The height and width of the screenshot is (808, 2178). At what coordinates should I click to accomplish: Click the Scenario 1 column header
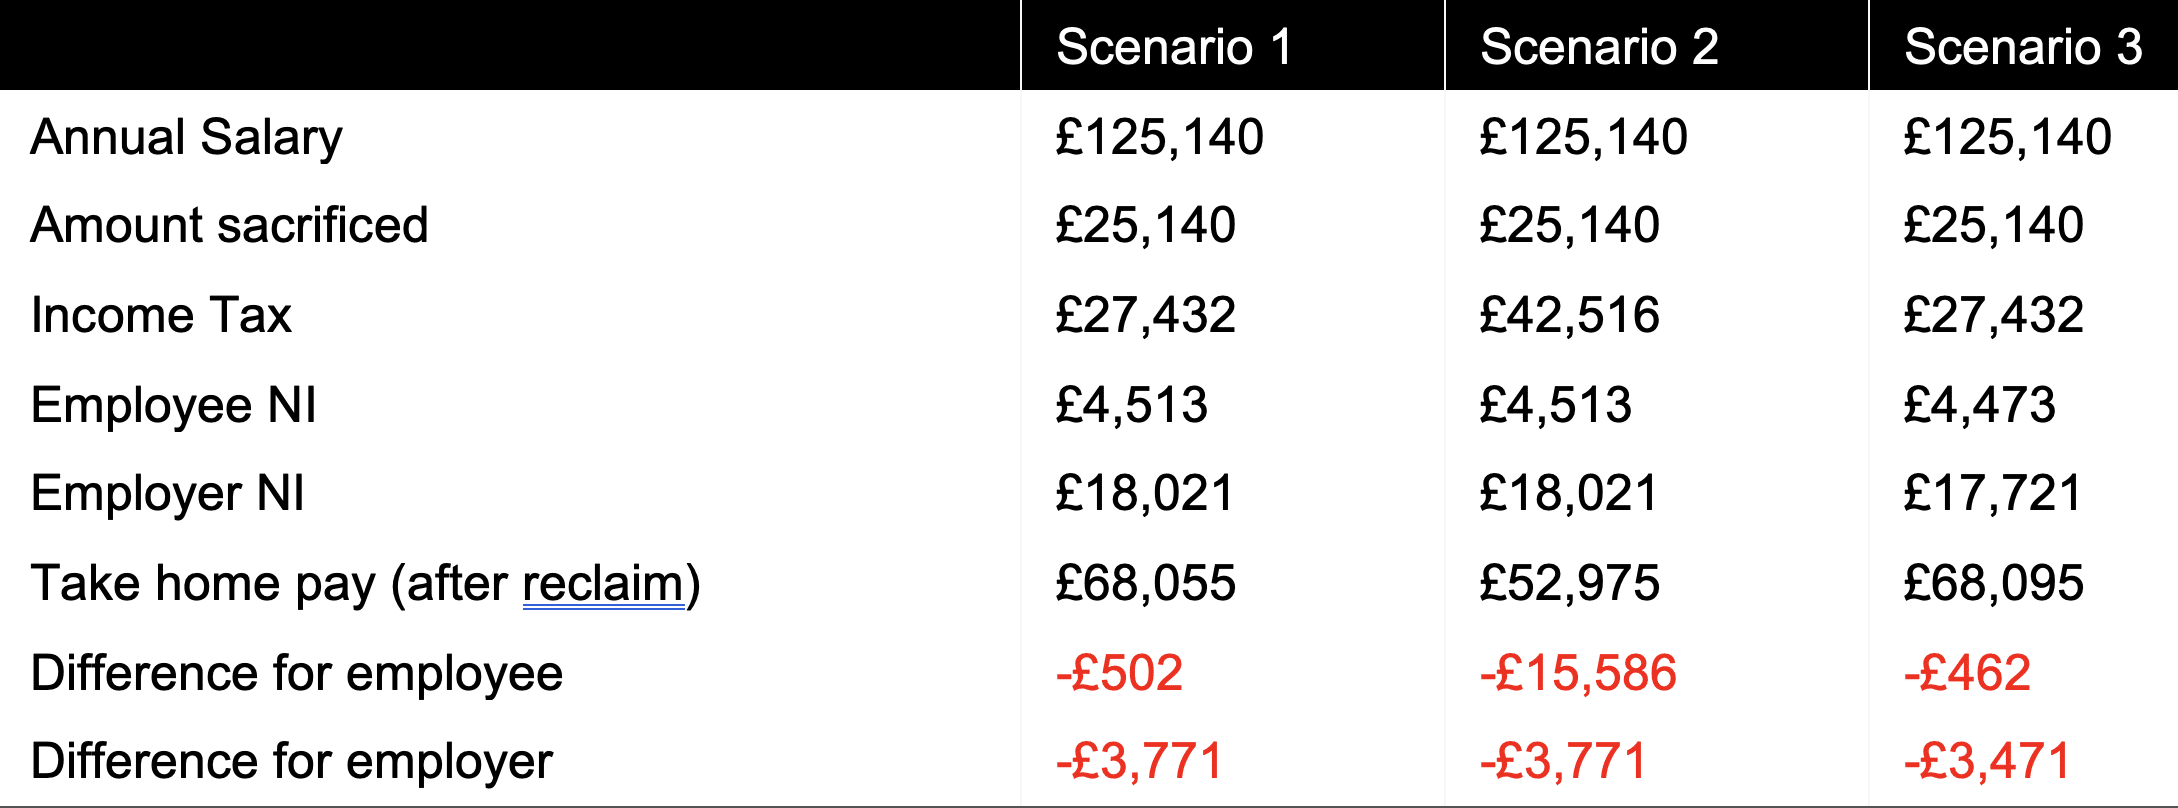point(1174,47)
